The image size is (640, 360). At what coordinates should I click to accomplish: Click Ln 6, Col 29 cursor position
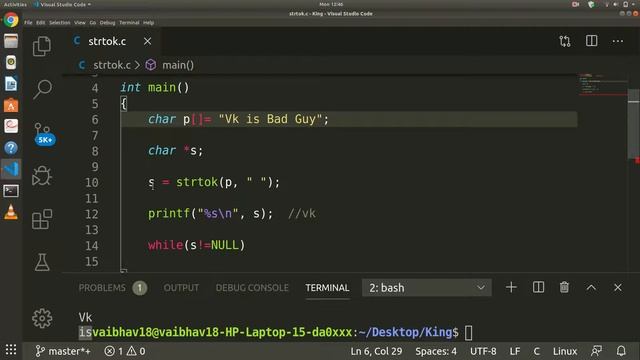(376, 351)
